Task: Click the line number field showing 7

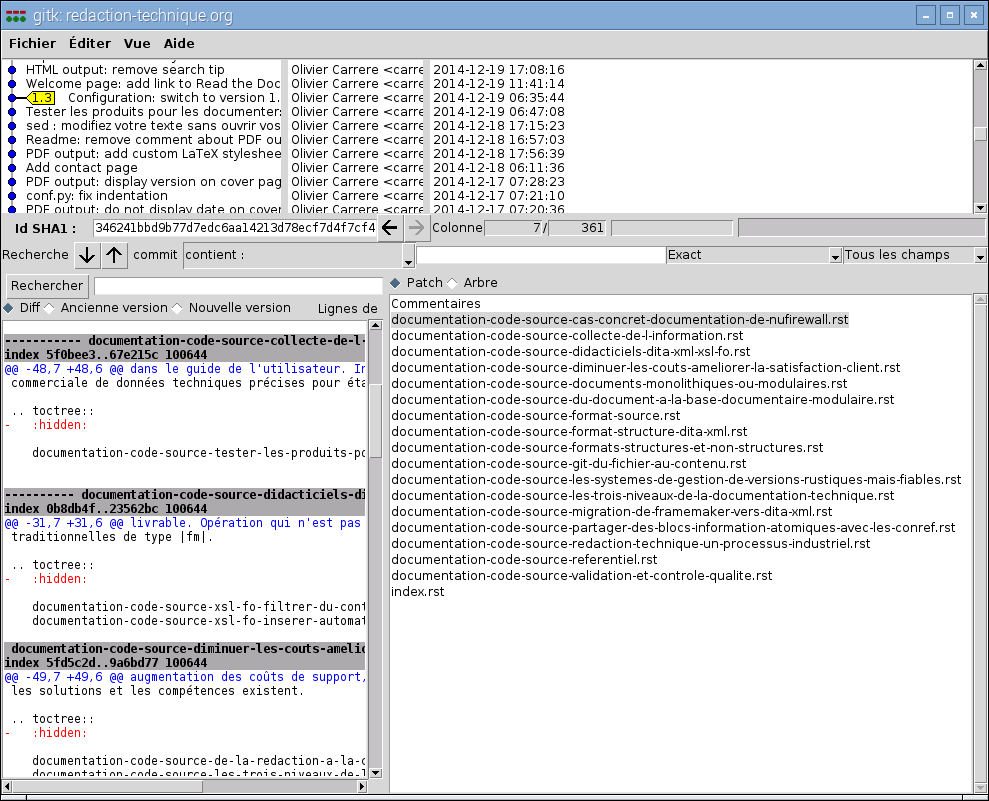Action: (513, 228)
